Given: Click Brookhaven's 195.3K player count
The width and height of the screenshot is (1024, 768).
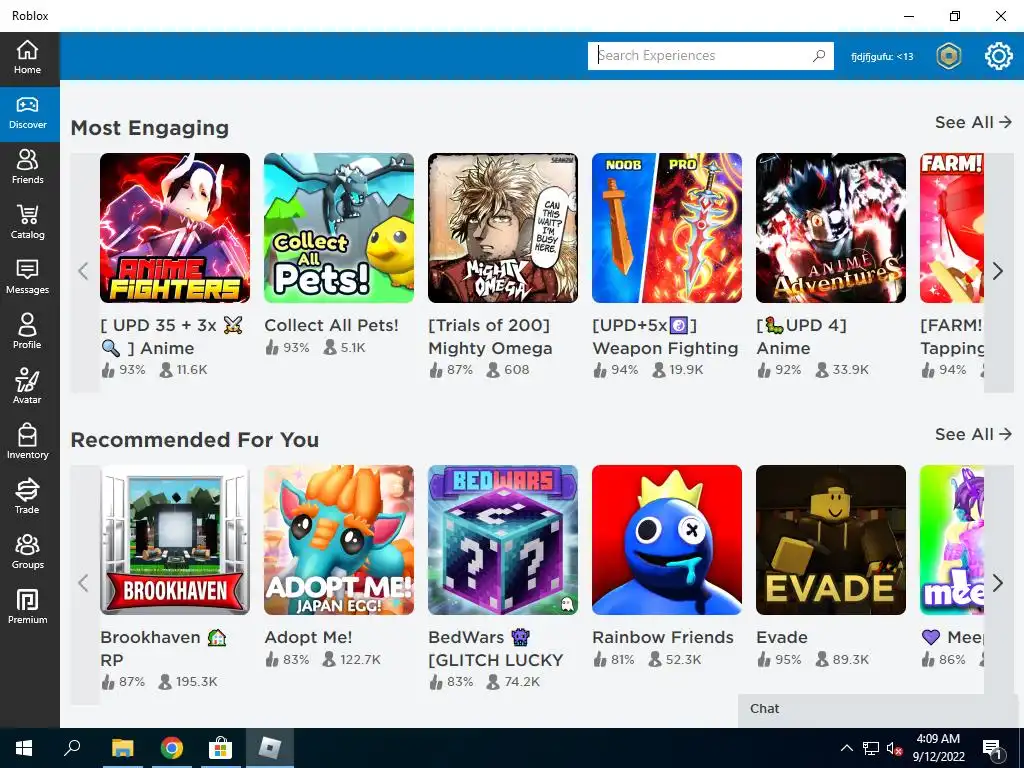Looking at the screenshot, I should (x=188, y=682).
